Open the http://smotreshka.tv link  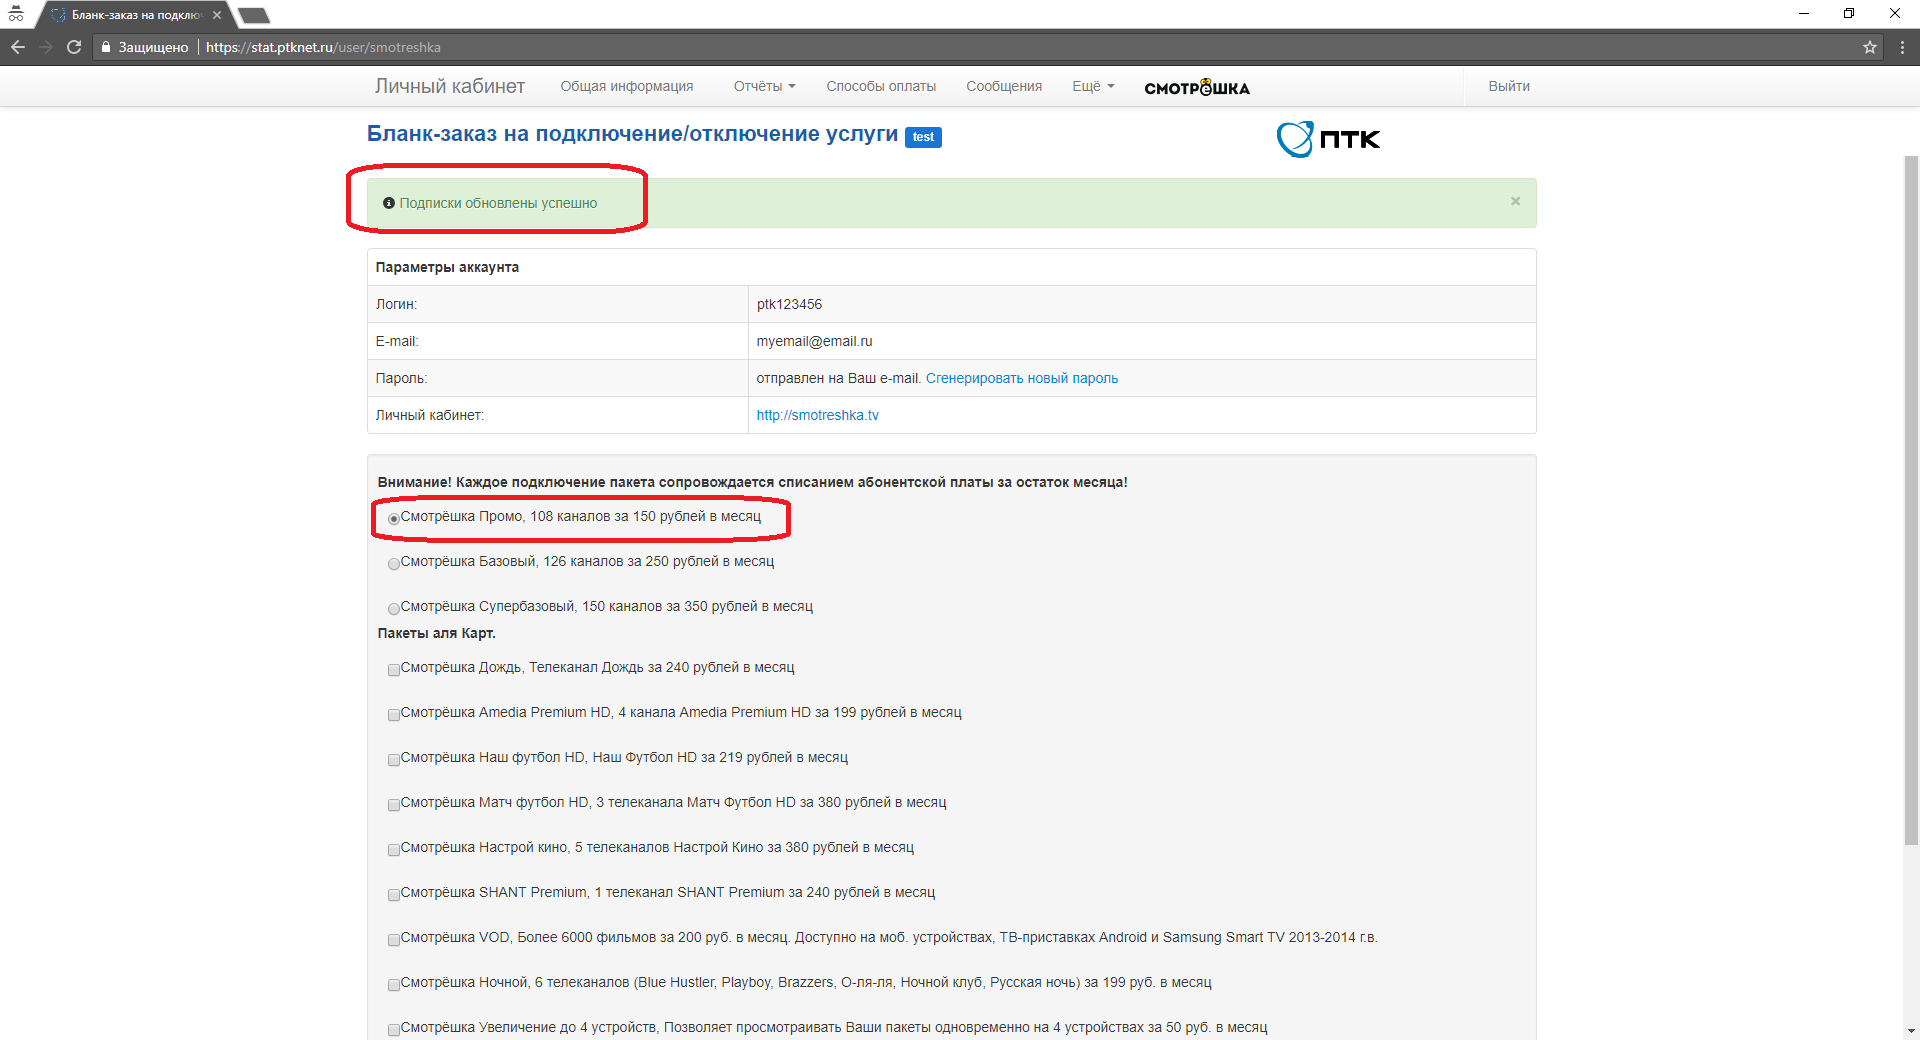[817, 415]
